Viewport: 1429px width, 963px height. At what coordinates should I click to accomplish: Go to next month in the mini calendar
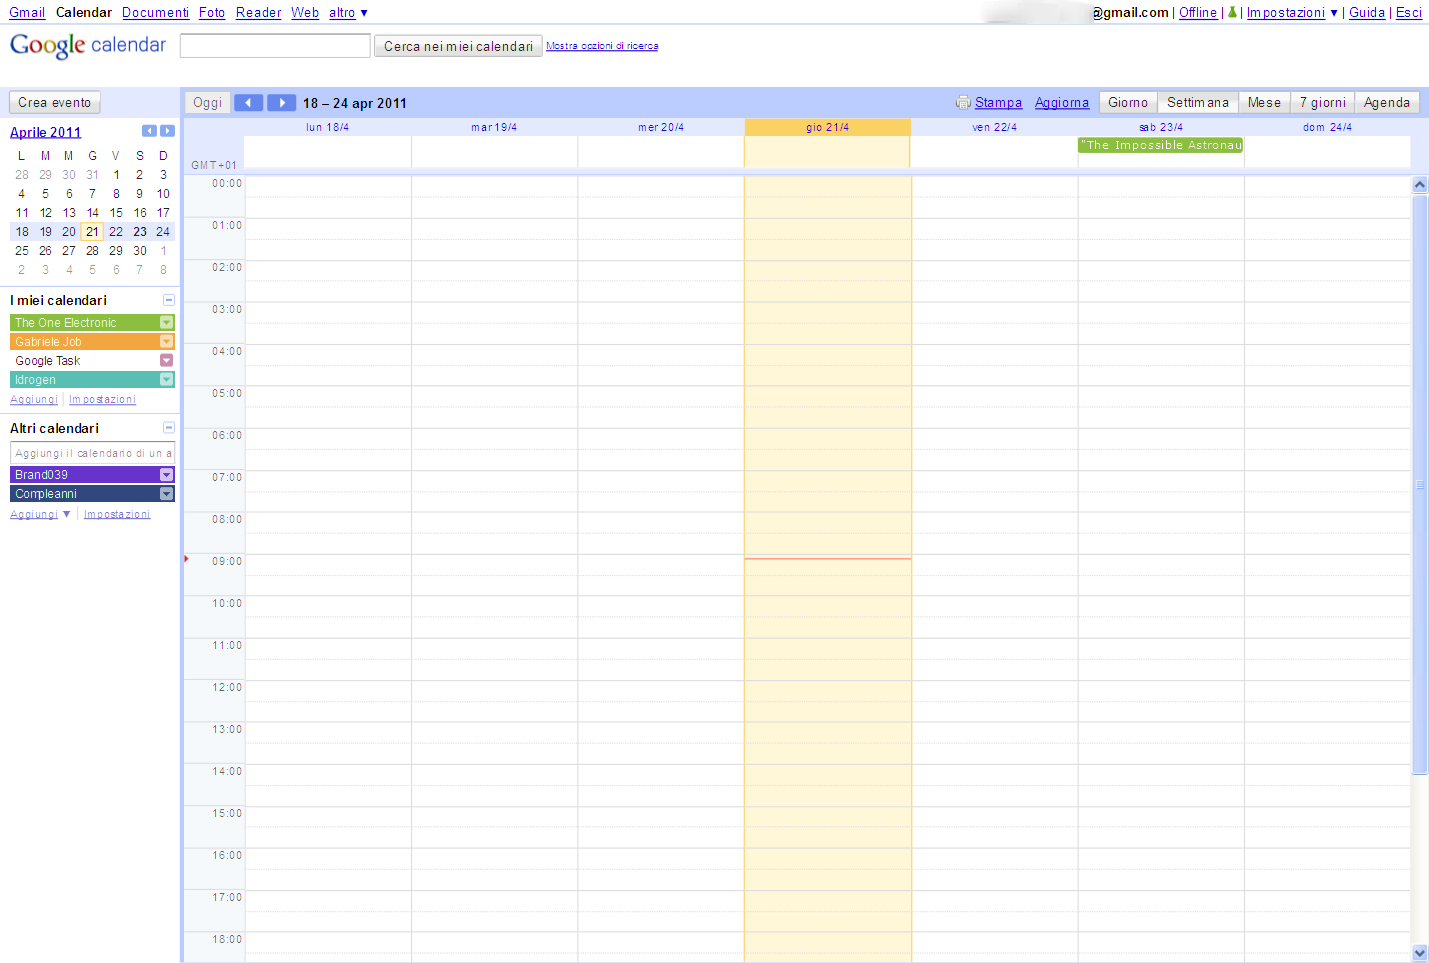167,130
